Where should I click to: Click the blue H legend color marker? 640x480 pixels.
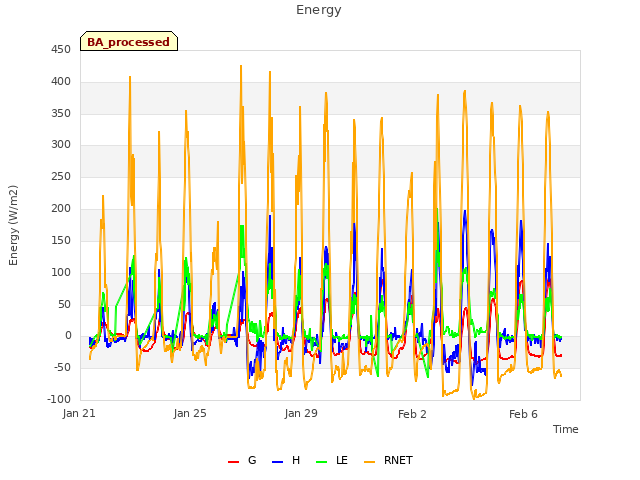[x=277, y=462]
